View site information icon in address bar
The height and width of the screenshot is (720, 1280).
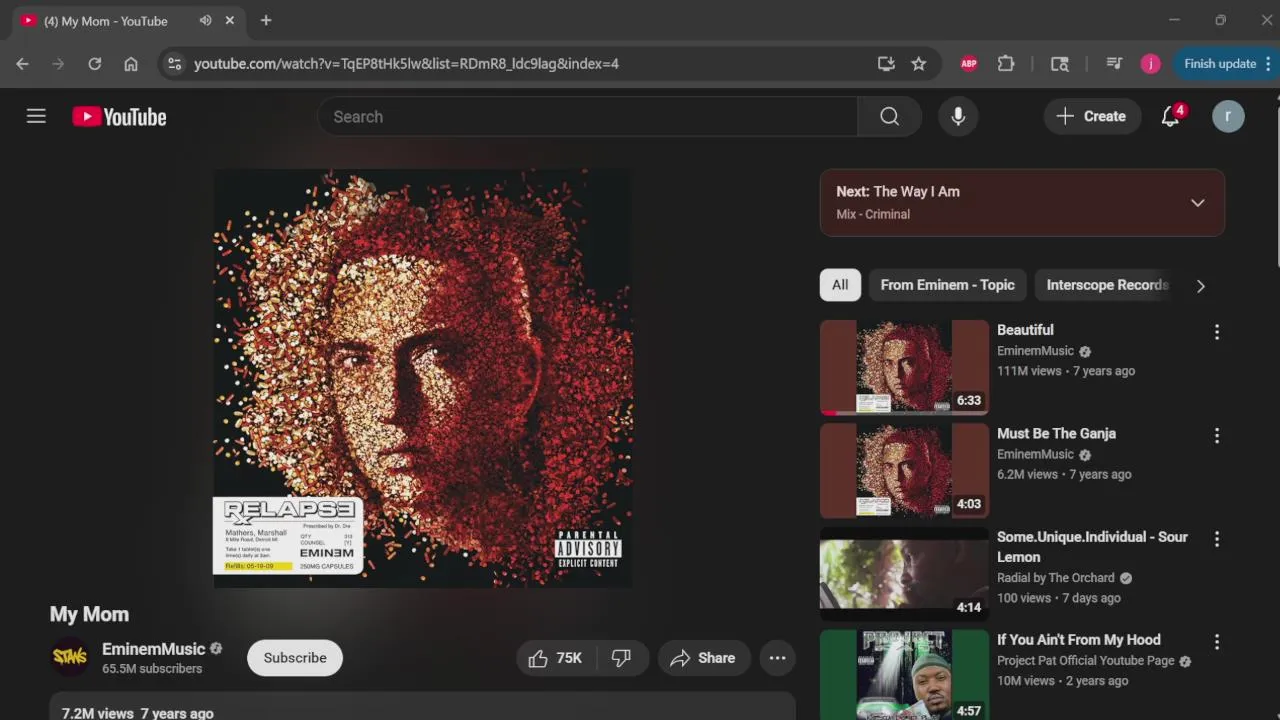tap(174, 63)
